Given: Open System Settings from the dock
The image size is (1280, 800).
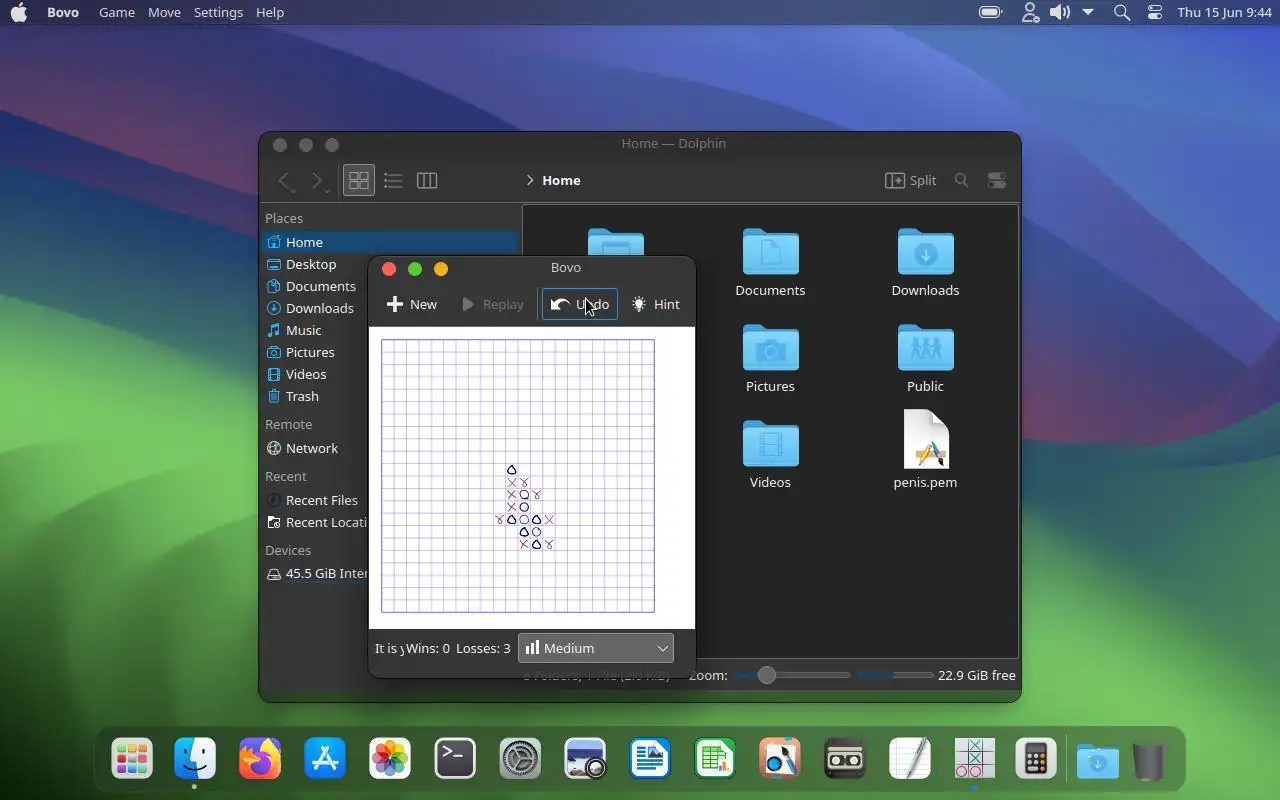Looking at the screenshot, I should pyautogui.click(x=520, y=759).
